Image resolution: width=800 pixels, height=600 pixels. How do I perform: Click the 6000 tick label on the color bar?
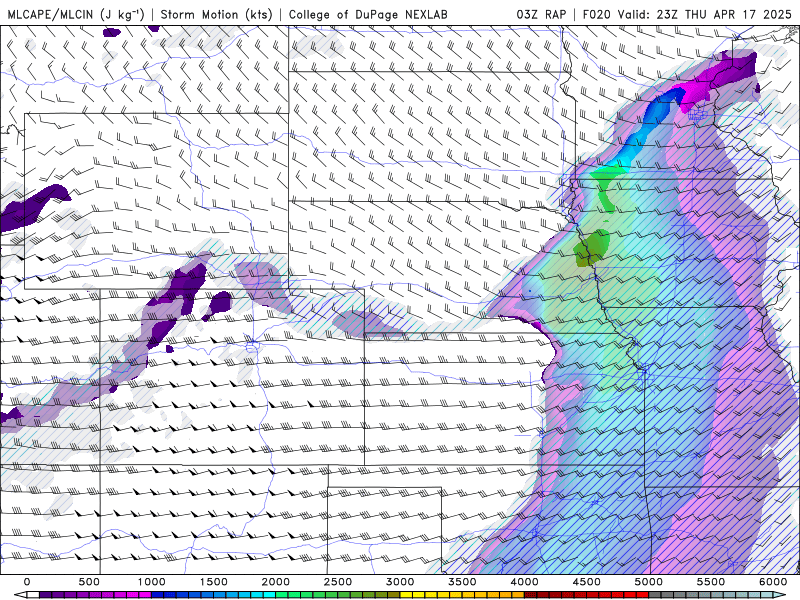point(773,582)
